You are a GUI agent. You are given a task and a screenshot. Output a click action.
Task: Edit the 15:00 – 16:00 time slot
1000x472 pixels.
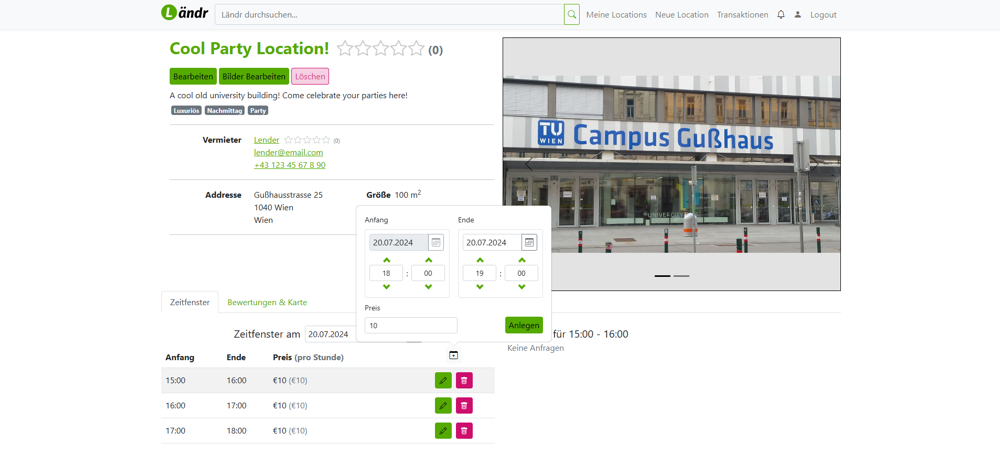pos(443,380)
